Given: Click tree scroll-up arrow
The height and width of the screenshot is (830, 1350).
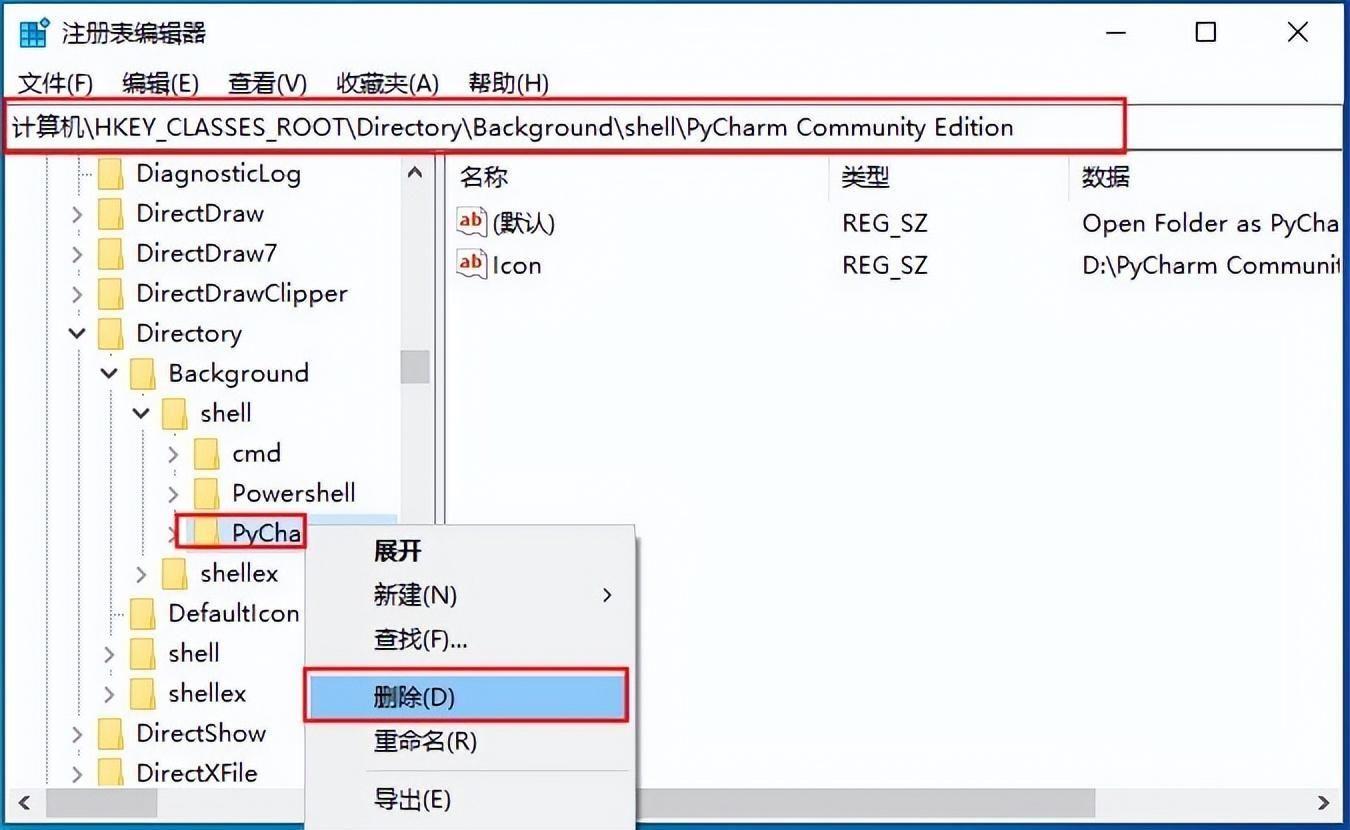Looking at the screenshot, I should (x=415, y=173).
